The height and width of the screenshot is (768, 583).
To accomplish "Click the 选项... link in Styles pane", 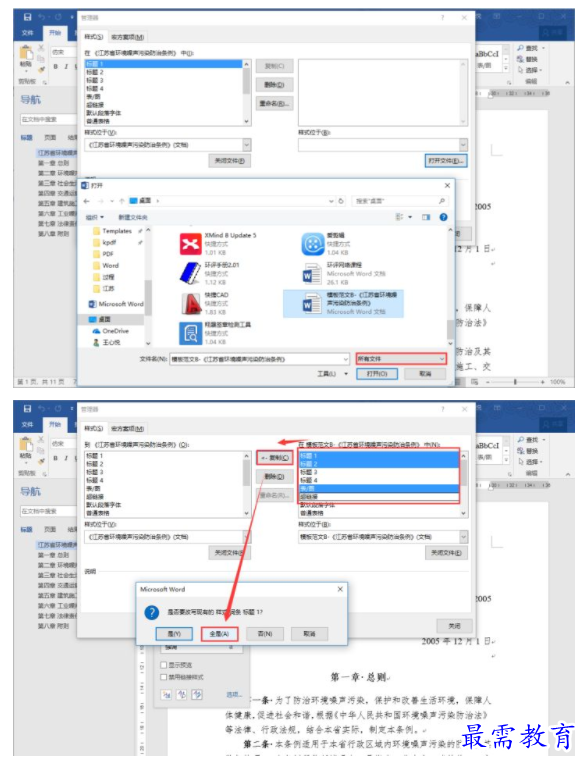I will pyautogui.click(x=234, y=695).
